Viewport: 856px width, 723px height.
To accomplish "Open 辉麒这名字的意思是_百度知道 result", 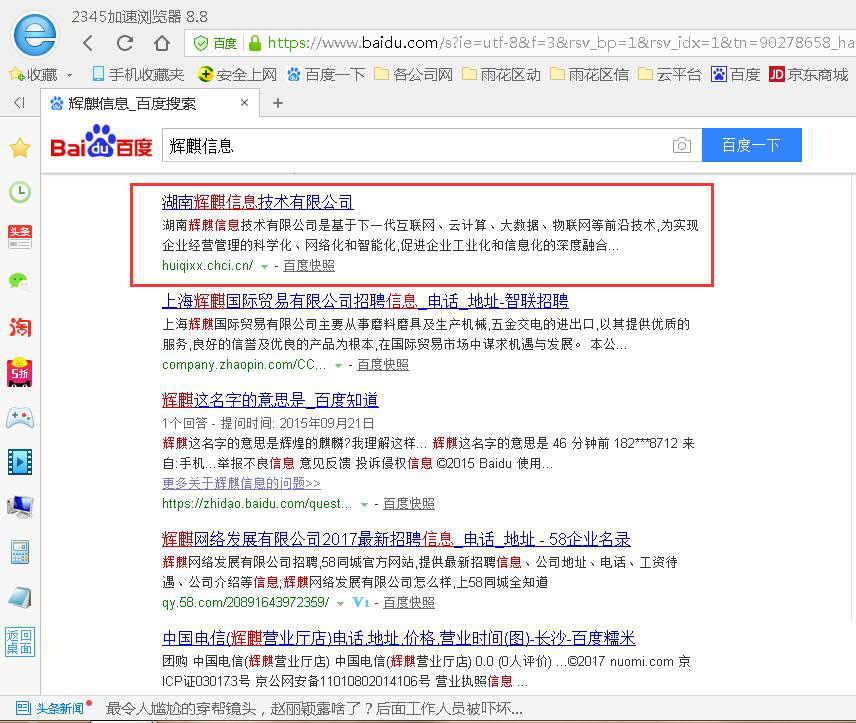I will coord(270,400).
